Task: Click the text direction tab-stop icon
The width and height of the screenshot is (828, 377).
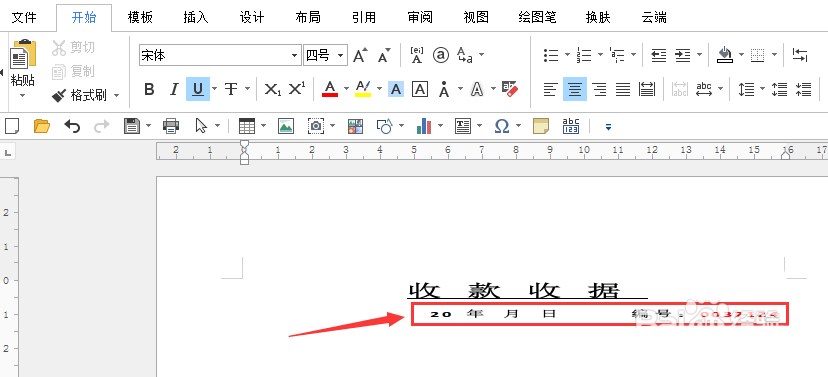Action: click(x=799, y=55)
